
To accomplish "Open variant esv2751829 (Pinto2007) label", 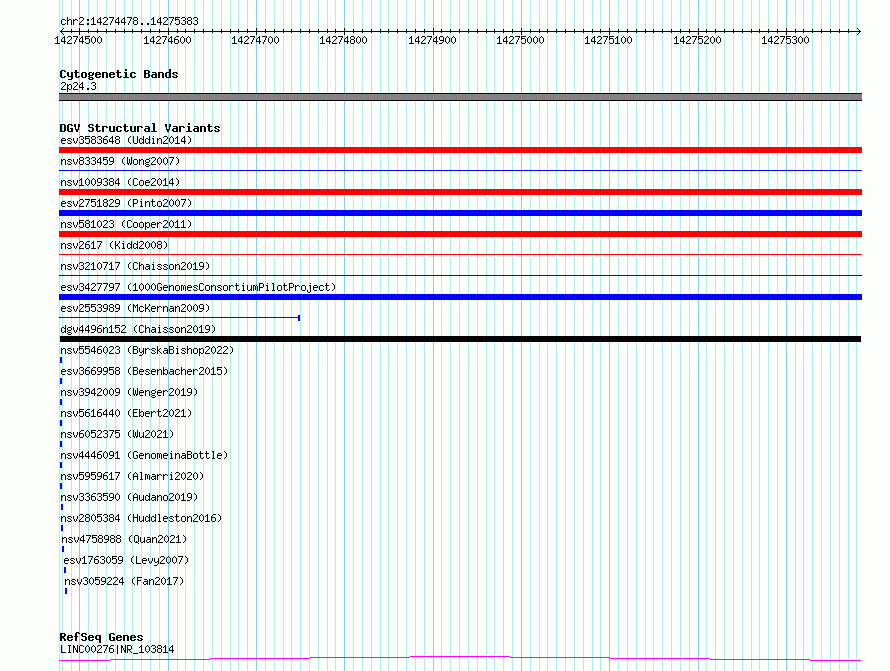I will pos(126,203).
